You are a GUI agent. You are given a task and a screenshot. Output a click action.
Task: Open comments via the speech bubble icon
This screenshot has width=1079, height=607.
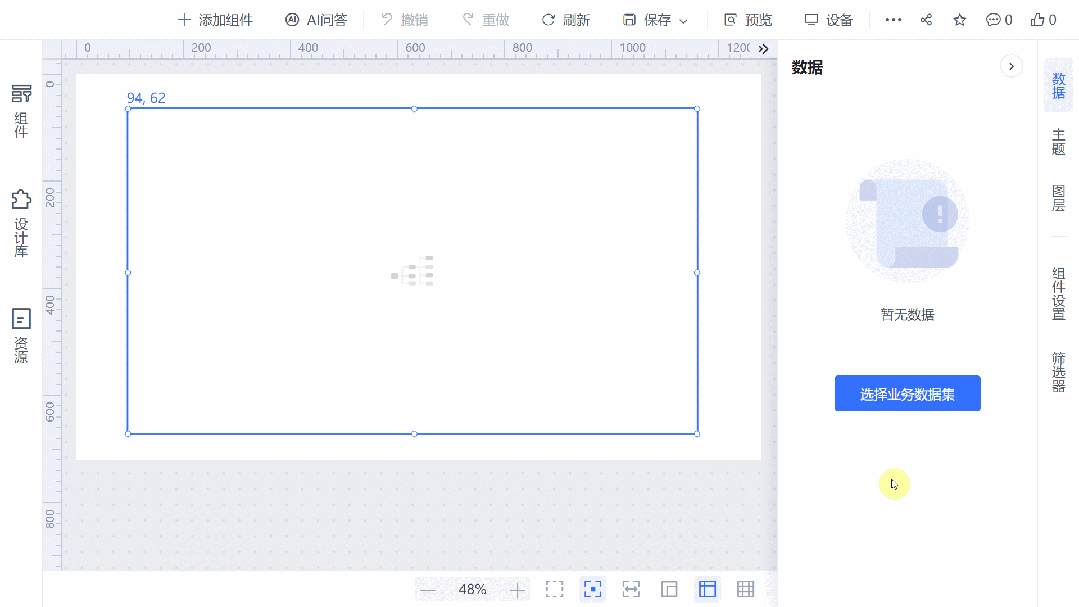pyautogui.click(x=993, y=19)
